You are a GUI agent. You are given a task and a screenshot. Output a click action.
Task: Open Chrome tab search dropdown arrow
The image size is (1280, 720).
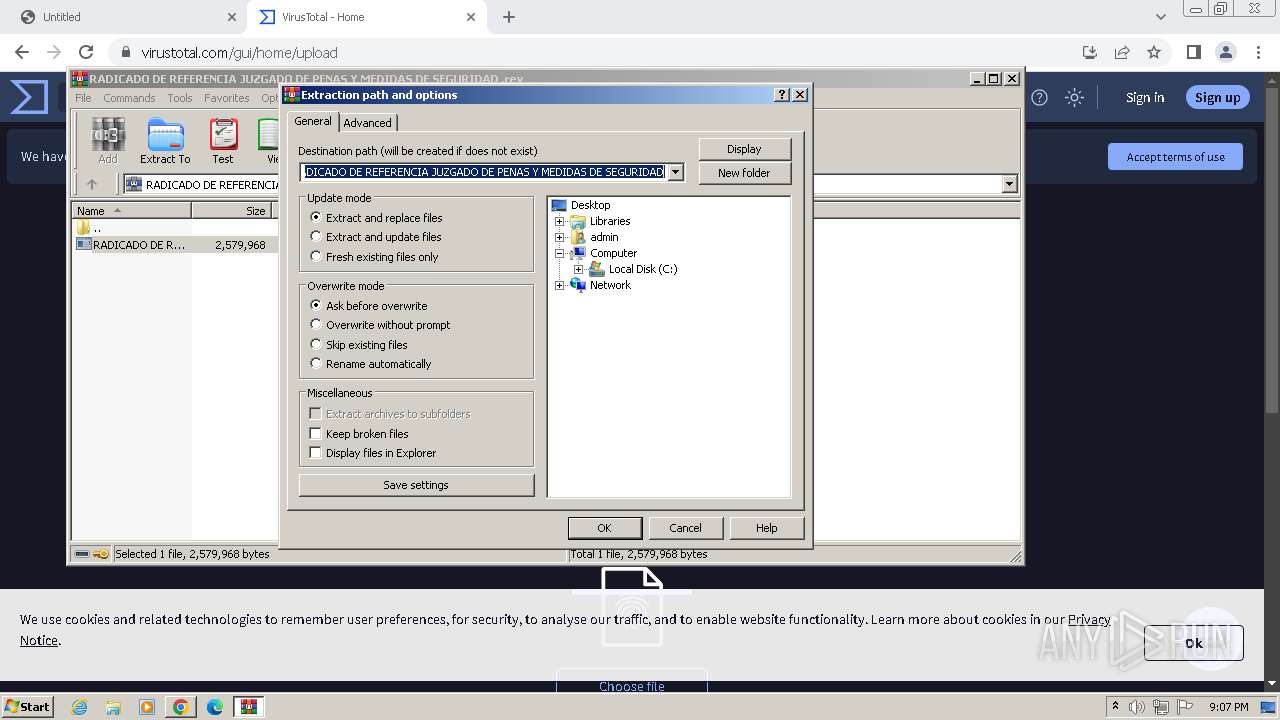point(1160,17)
